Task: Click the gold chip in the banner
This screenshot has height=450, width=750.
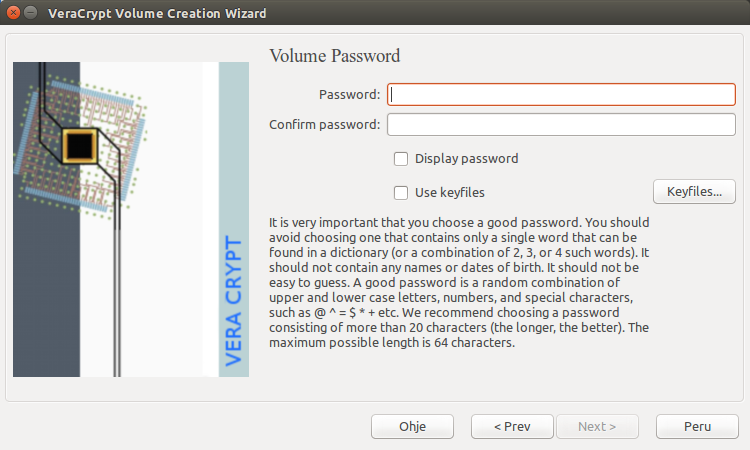Action: [x=78, y=145]
